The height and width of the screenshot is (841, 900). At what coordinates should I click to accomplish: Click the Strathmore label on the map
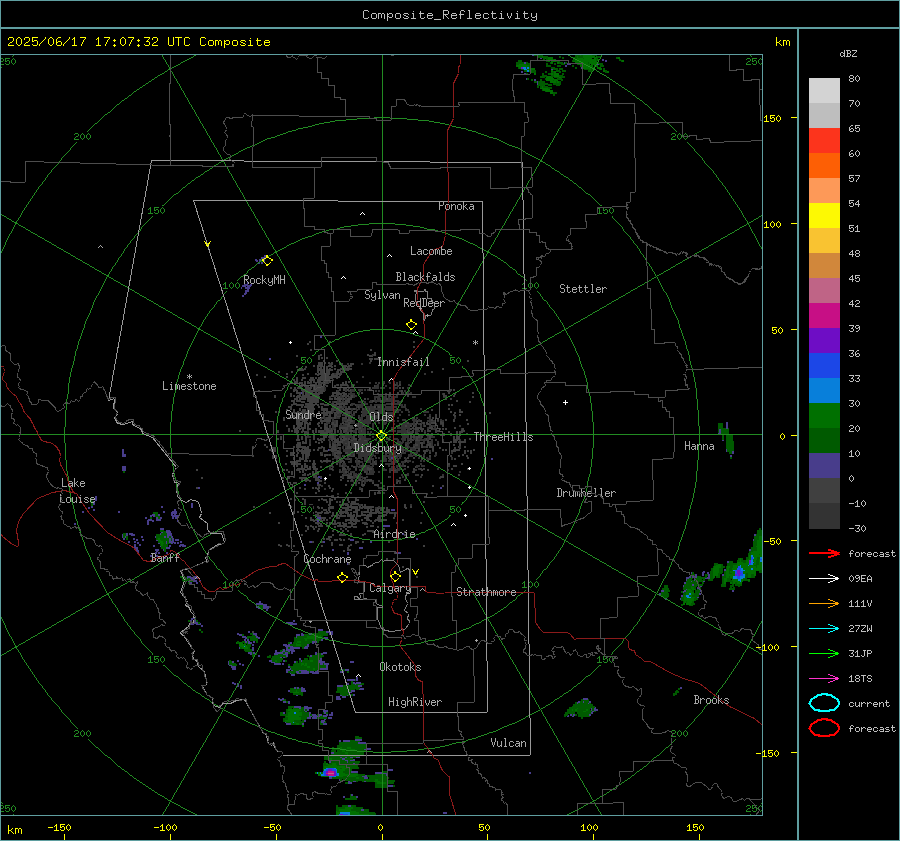tap(486, 592)
